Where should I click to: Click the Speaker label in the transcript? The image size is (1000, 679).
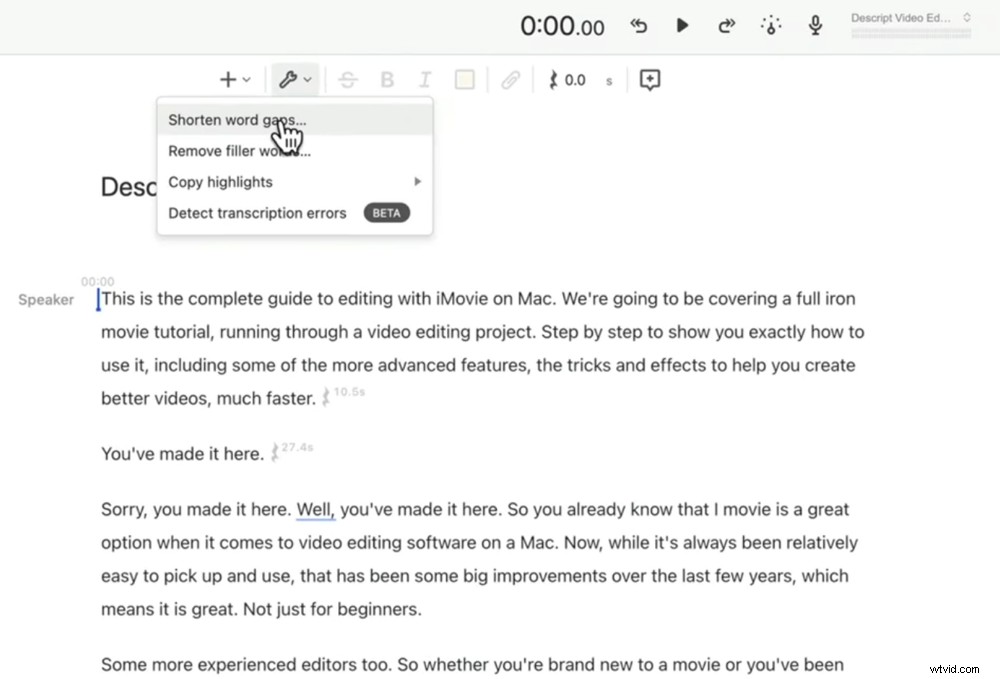point(45,299)
